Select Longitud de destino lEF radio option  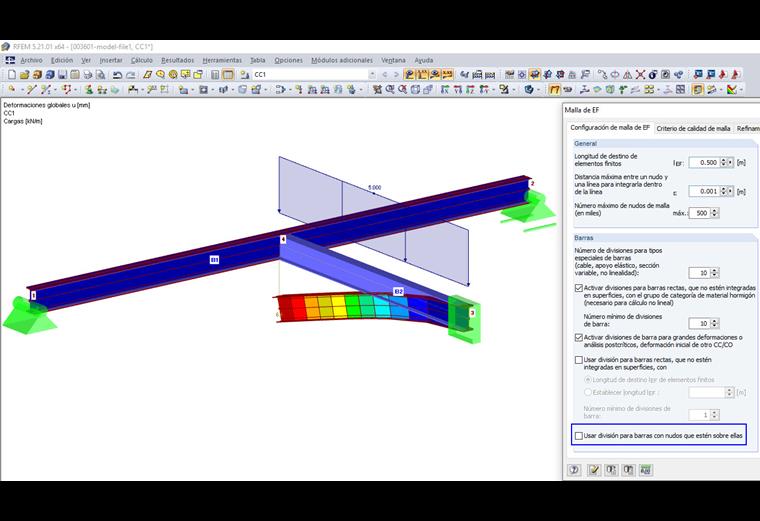[x=588, y=380]
